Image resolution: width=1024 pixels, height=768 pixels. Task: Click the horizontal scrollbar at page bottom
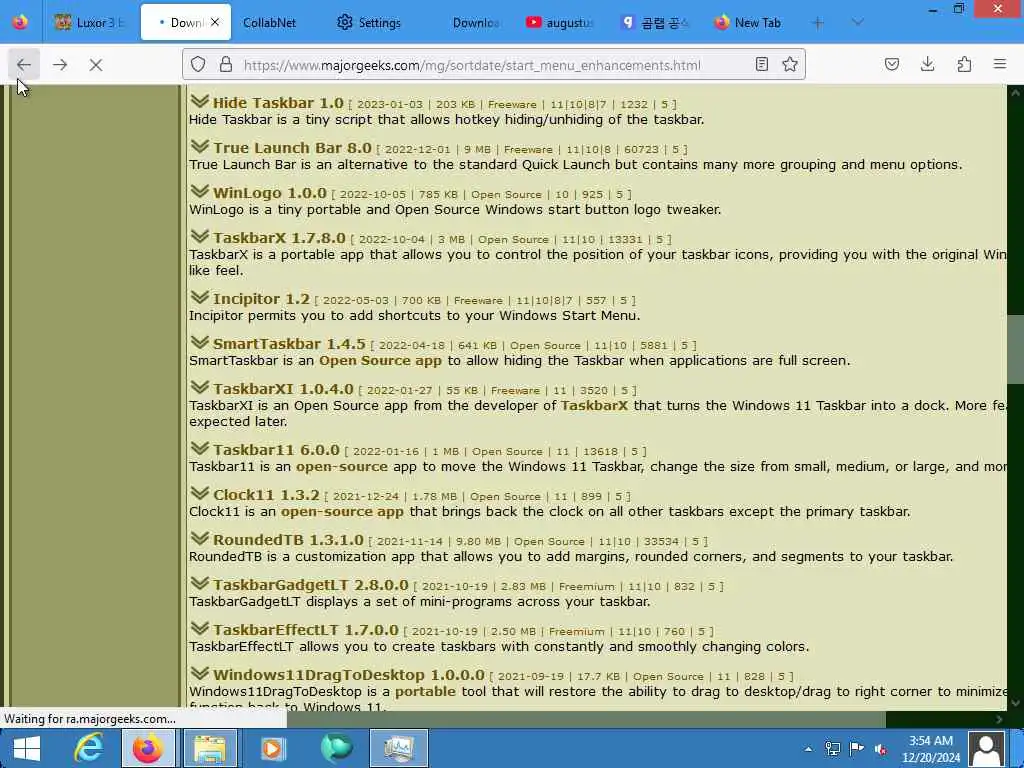(586, 719)
